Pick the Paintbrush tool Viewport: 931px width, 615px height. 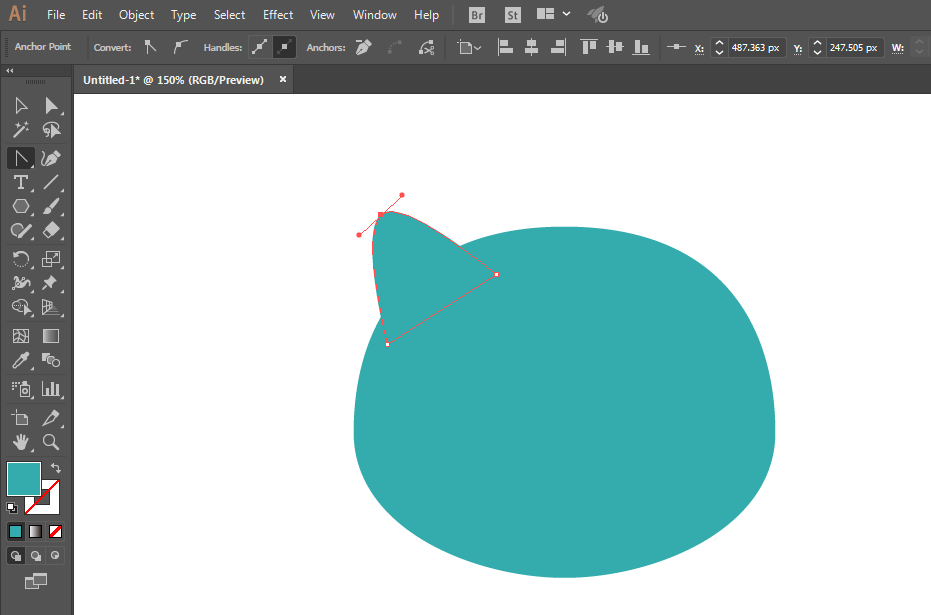point(51,206)
